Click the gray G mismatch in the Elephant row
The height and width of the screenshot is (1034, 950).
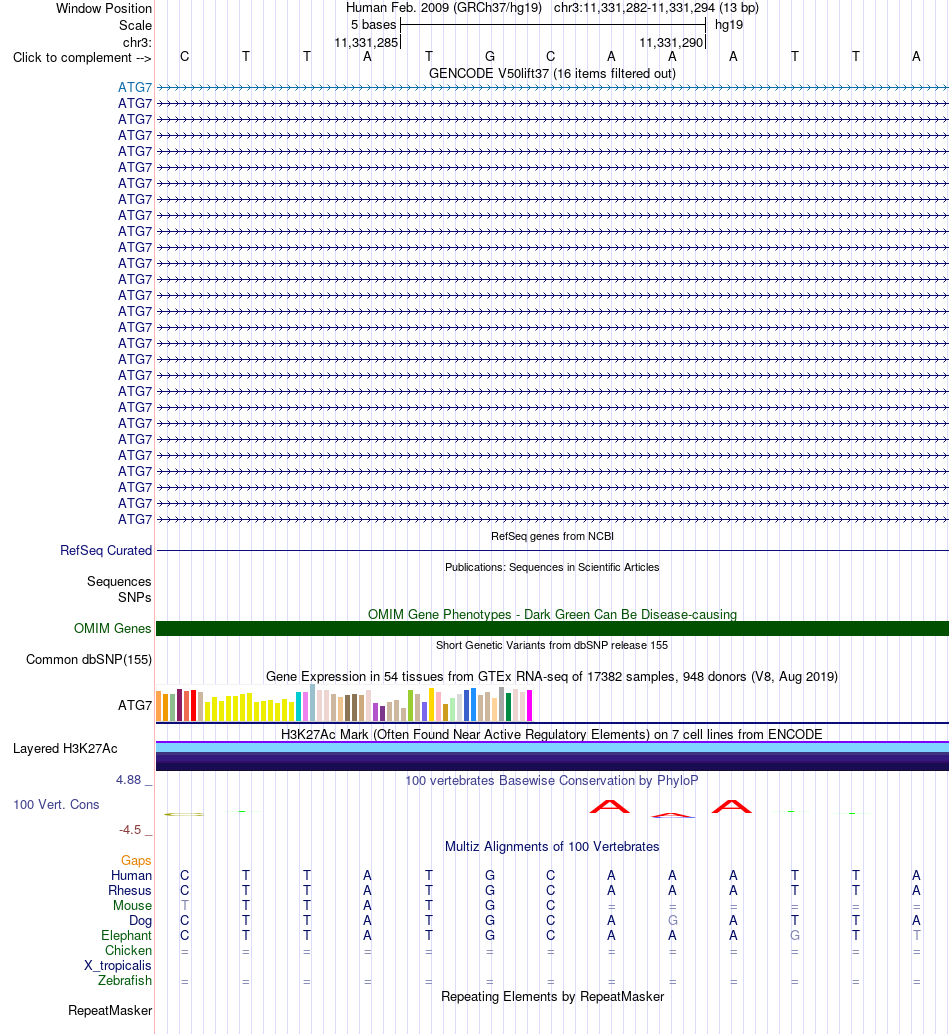[794, 936]
